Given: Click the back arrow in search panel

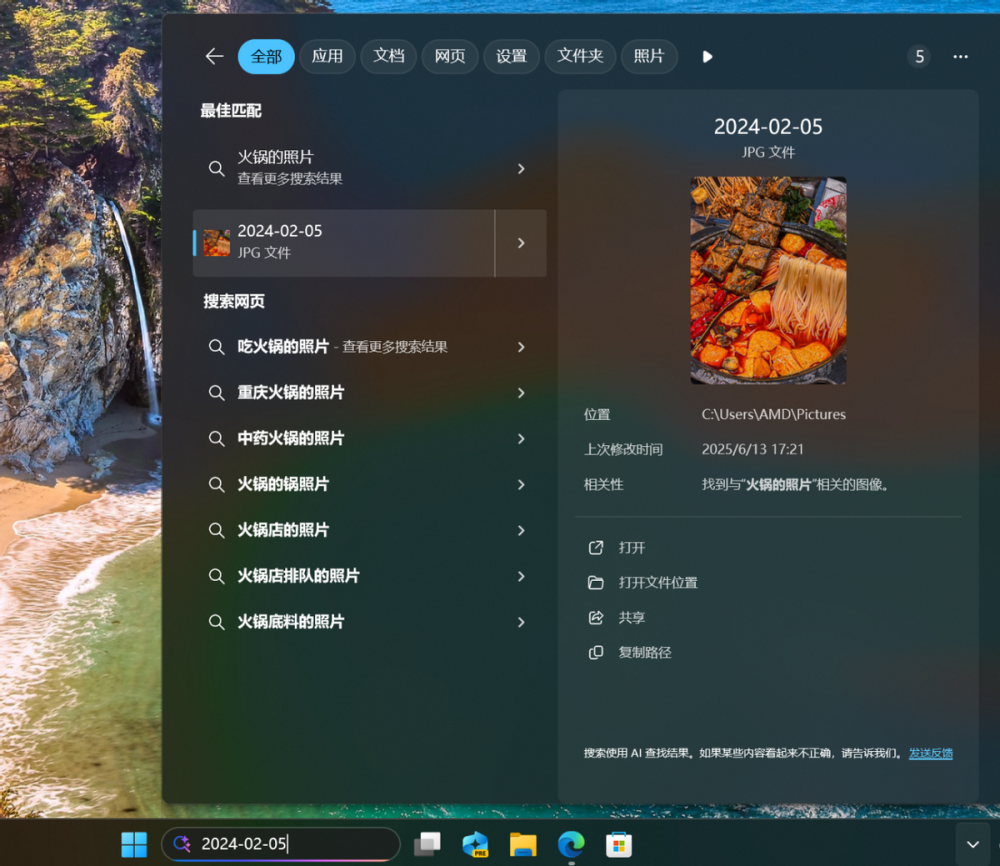Looking at the screenshot, I should [x=214, y=57].
